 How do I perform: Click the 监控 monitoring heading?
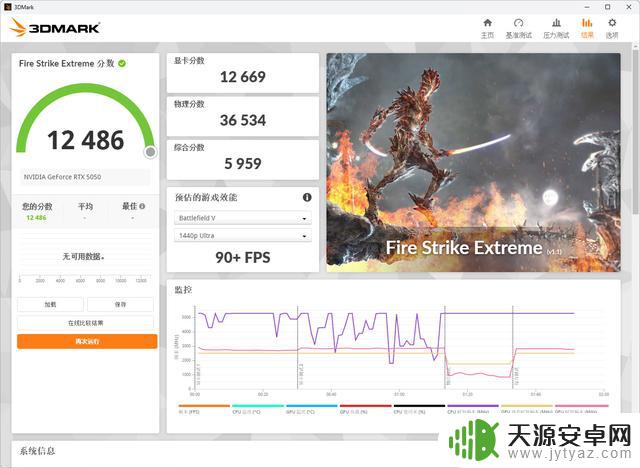(x=183, y=290)
